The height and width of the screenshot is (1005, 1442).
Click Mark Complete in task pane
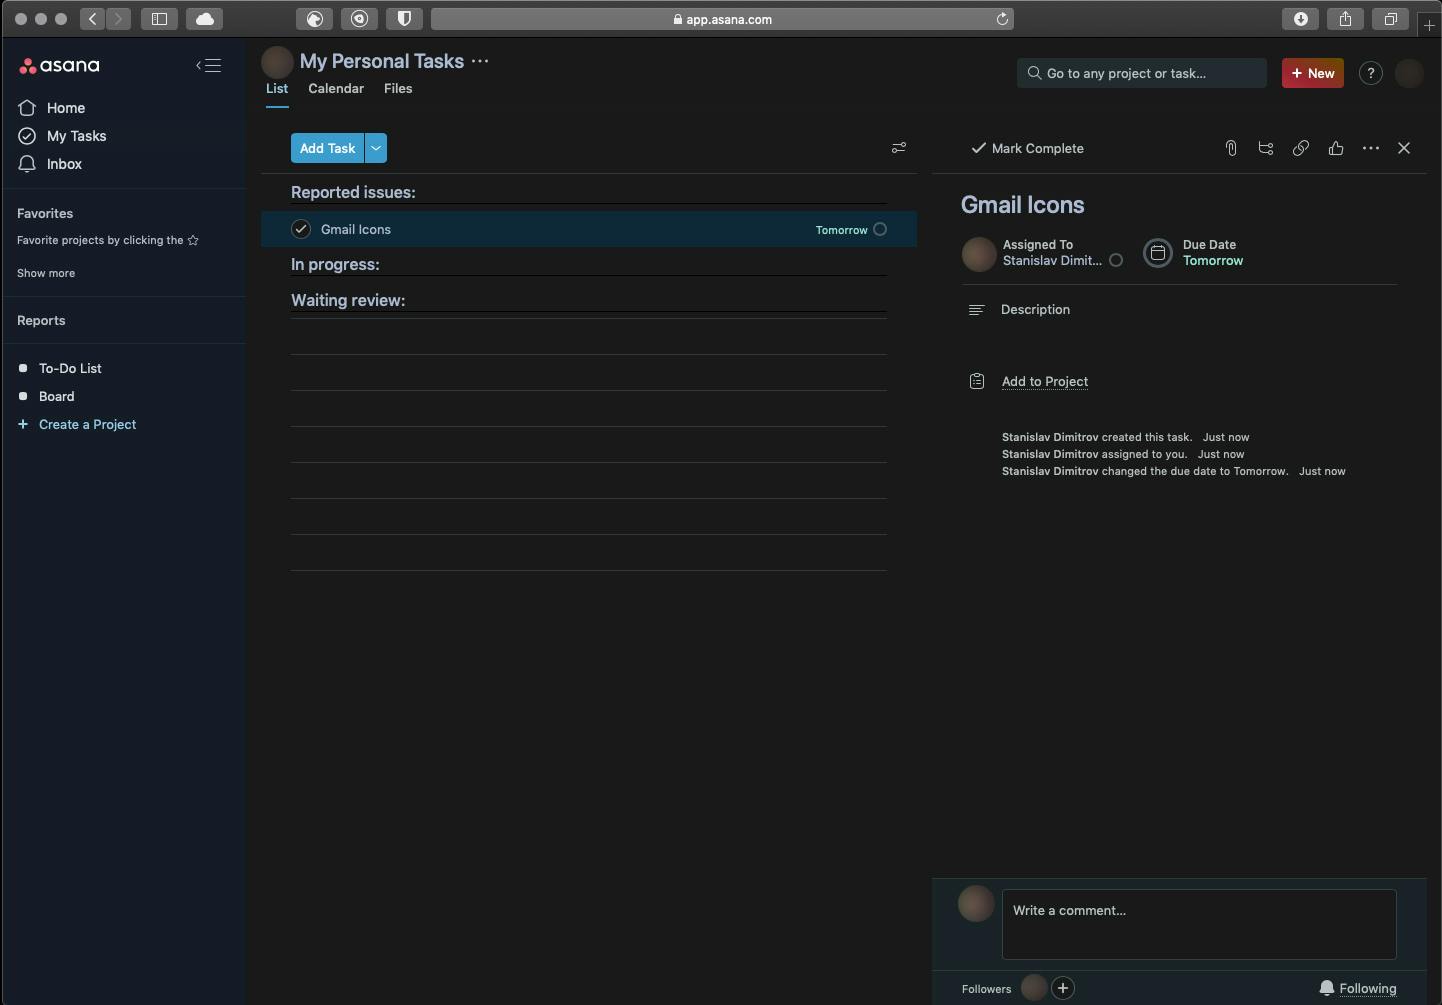(1028, 148)
